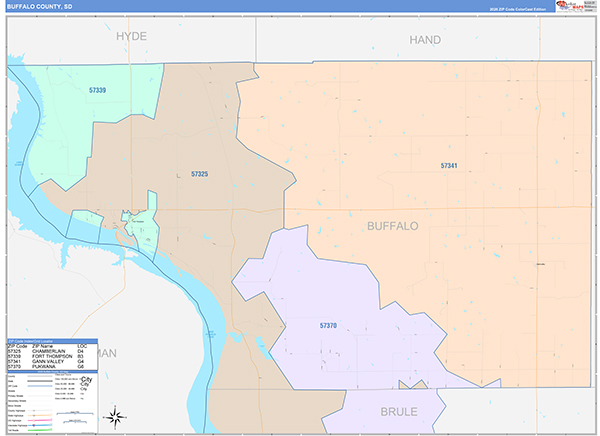This screenshot has width=600, height=436.
Task: Click the title text 'BUFFALO COUNTY, SD'
Action: point(39,7)
